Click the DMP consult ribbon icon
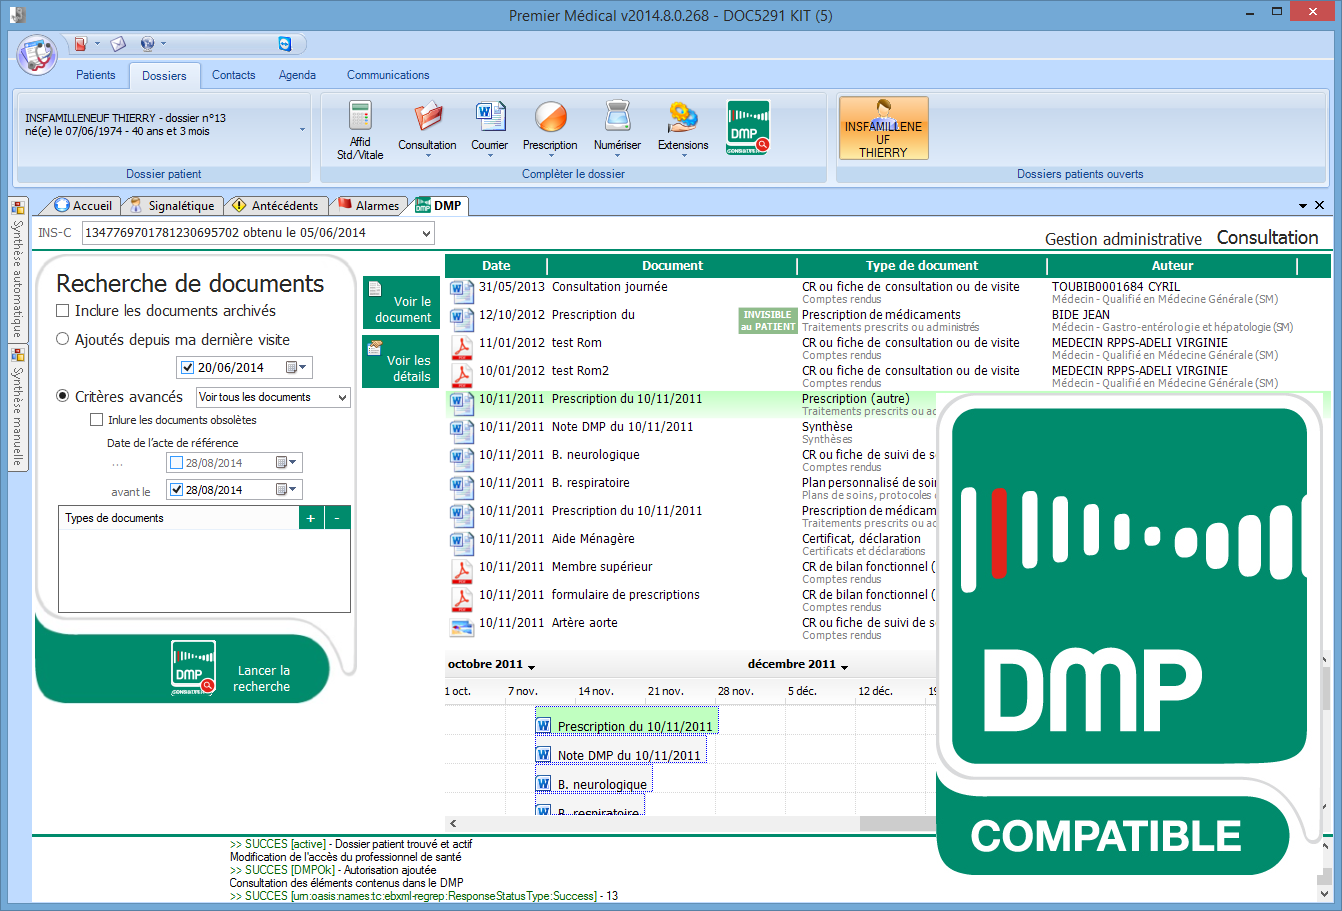 [x=748, y=128]
